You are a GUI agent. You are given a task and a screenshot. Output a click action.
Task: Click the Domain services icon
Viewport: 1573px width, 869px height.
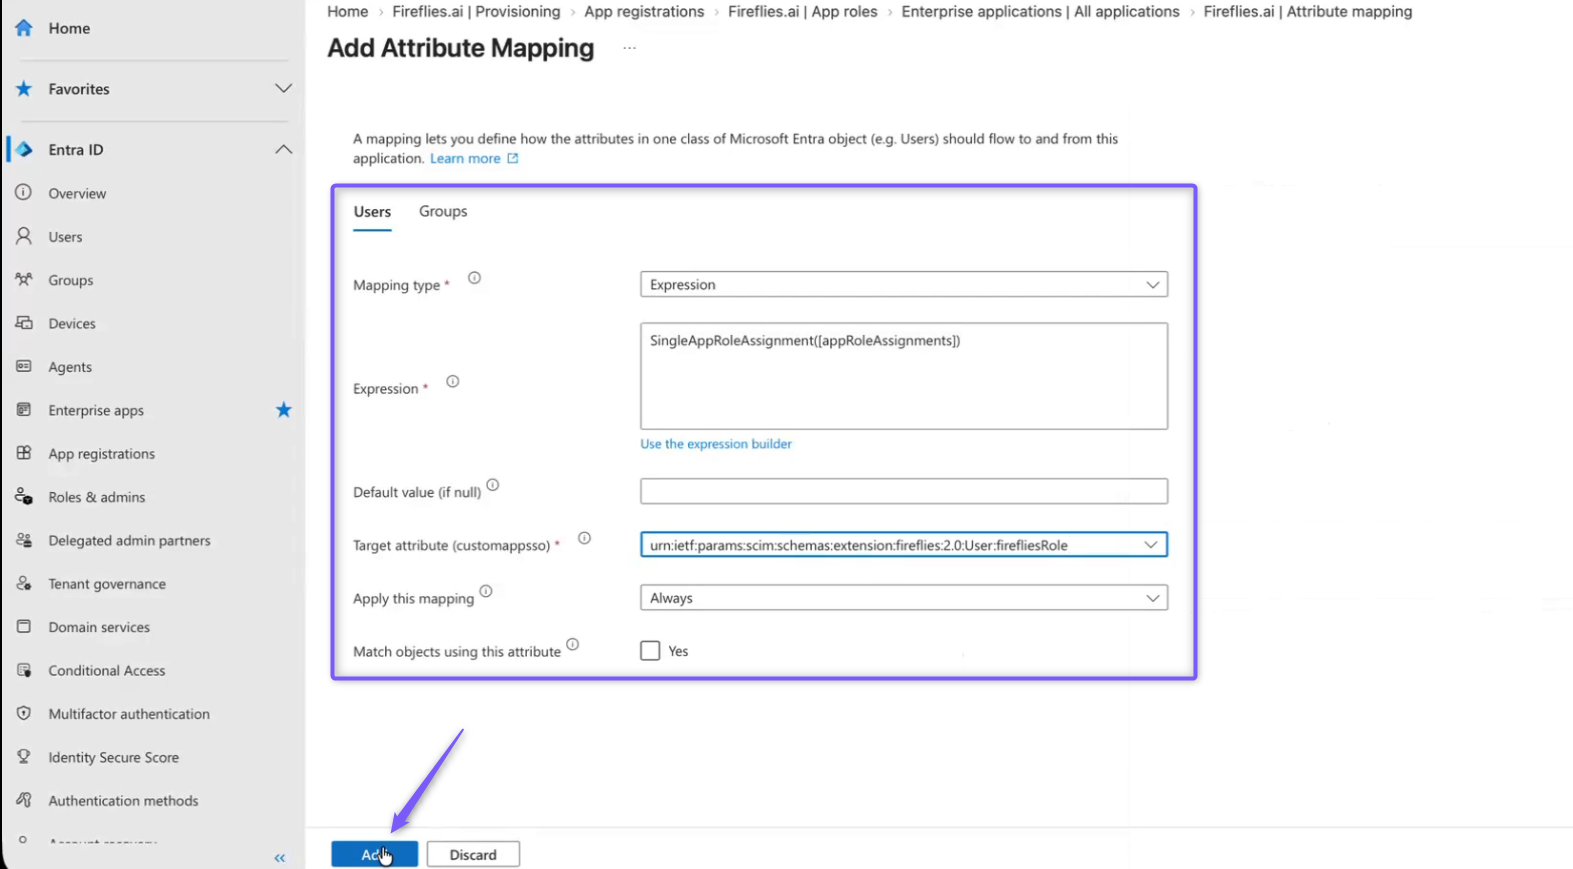tap(24, 626)
